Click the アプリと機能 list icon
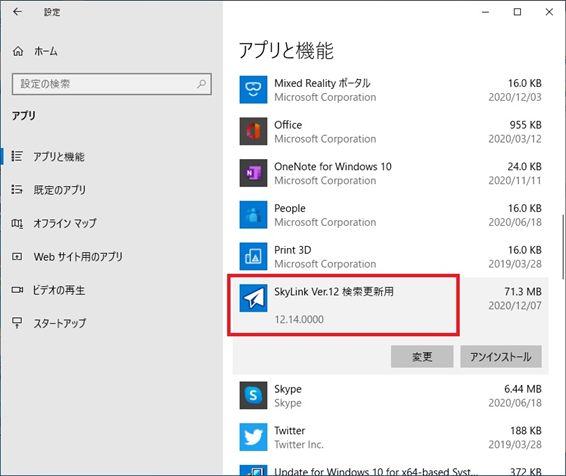Viewport: 566px width, 476px height. pos(17,156)
